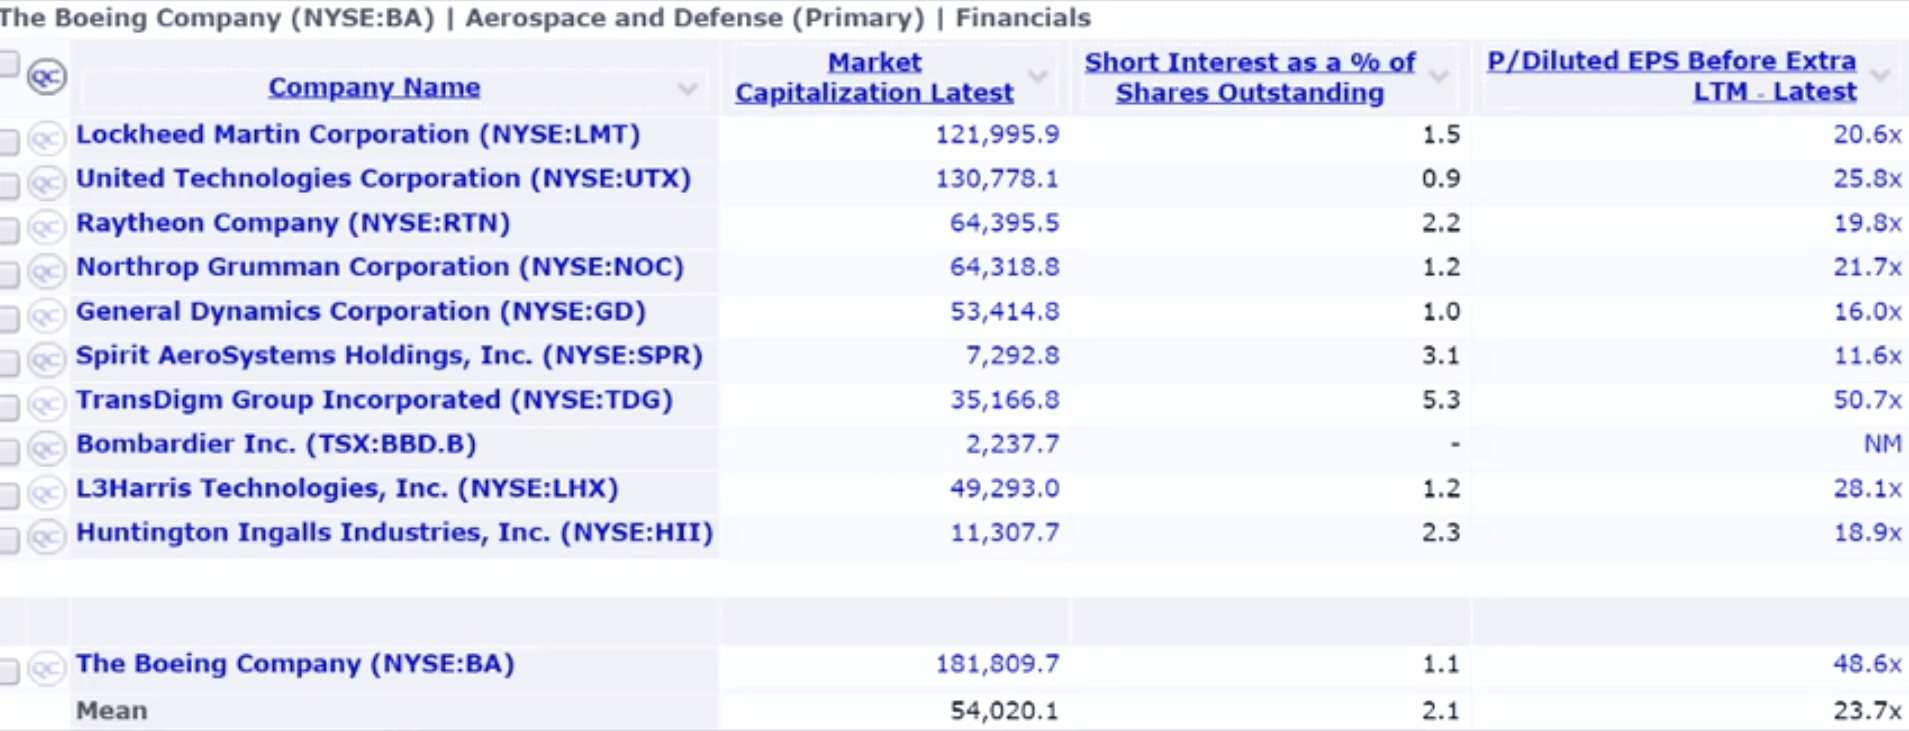Toggle the select-all checkbox in the header
This screenshot has width=1909, height=731.
coord(9,64)
